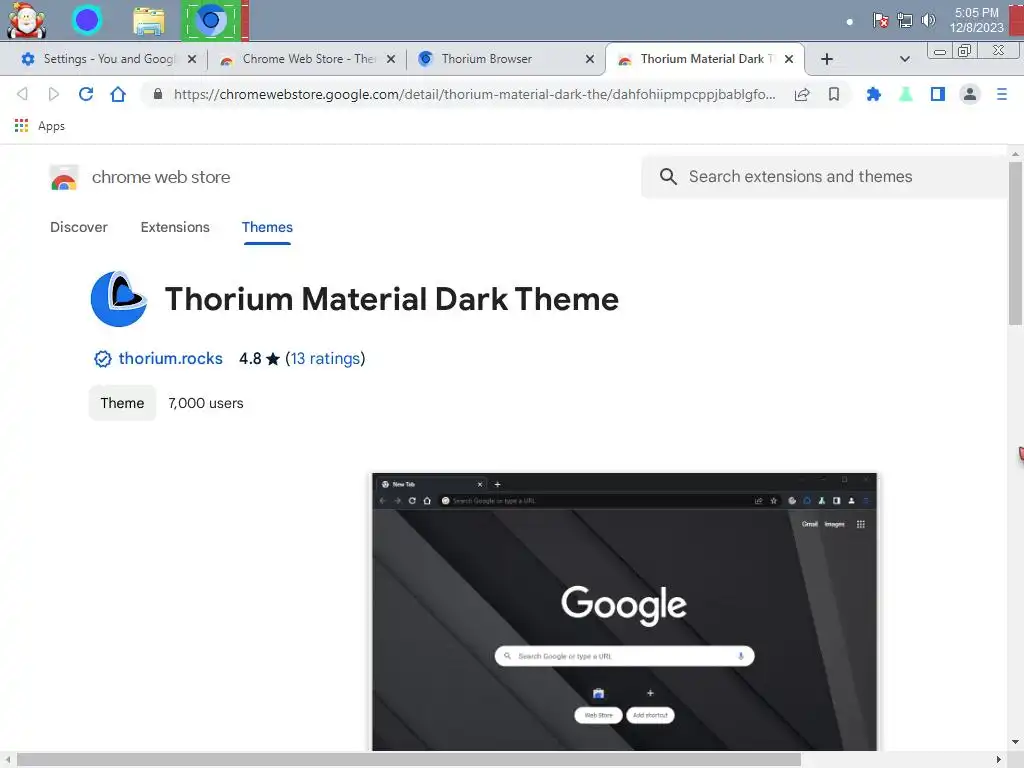Open the file manager folder taskbar icon
The width and height of the screenshot is (1024, 768).
click(148, 21)
